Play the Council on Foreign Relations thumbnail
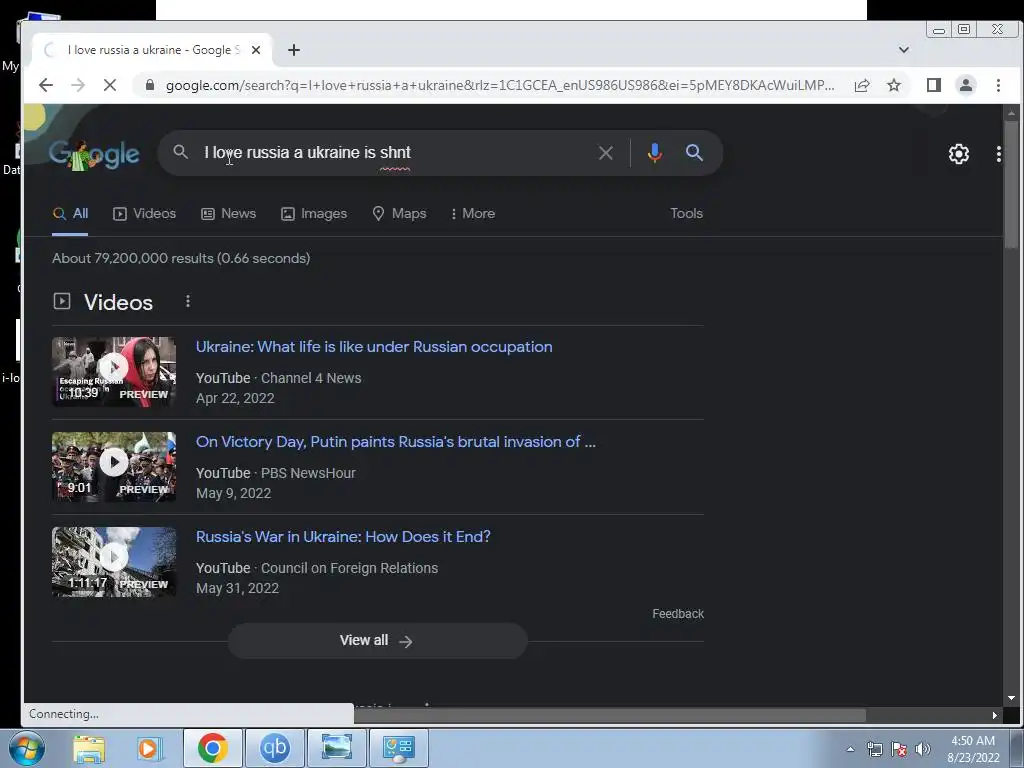This screenshot has height=768, width=1024. point(114,562)
